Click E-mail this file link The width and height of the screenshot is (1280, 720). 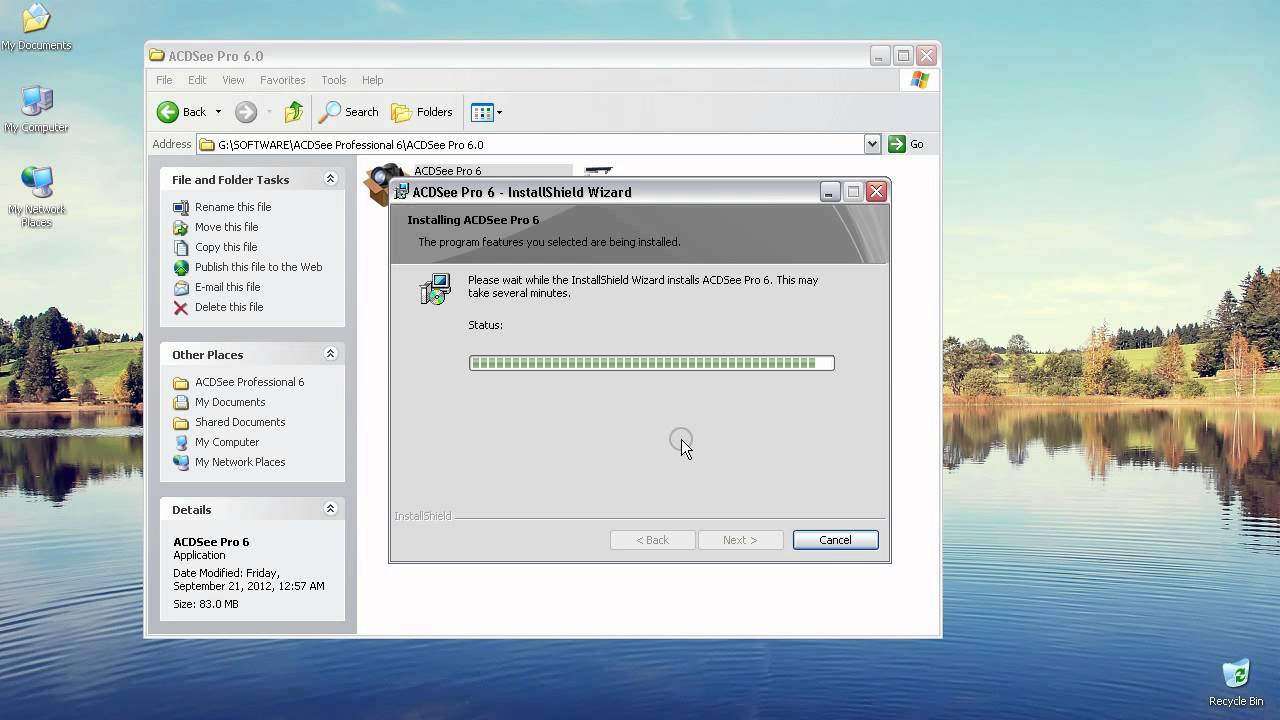tap(227, 287)
